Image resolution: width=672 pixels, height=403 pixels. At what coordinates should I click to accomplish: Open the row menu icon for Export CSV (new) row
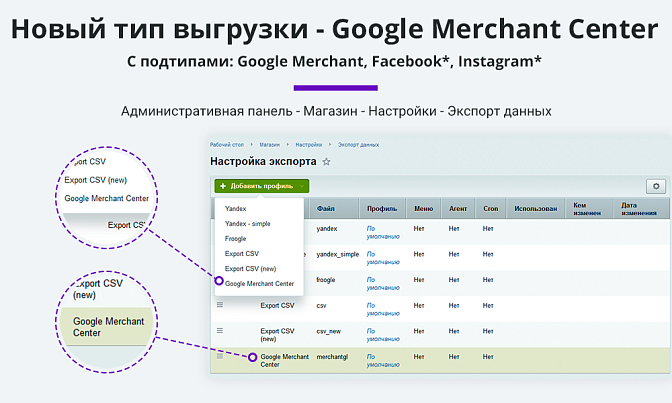[x=220, y=331]
